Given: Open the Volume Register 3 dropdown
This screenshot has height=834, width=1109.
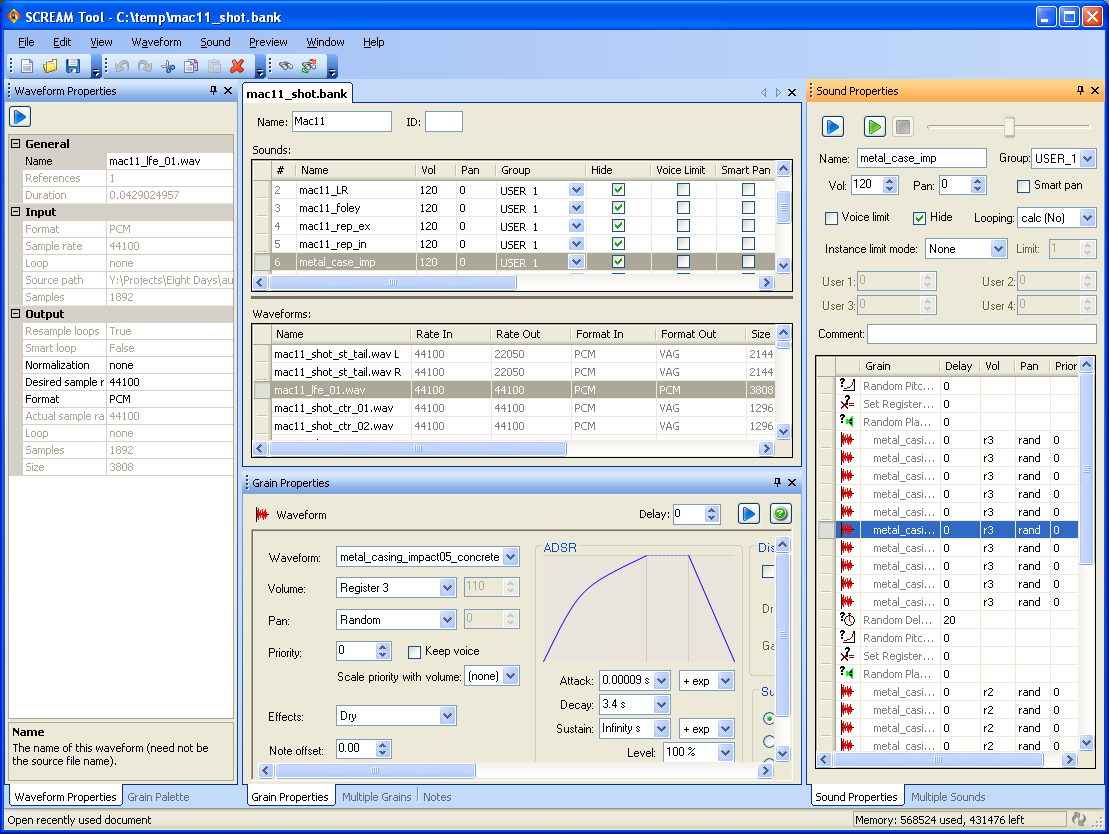Looking at the screenshot, I should click(447, 588).
